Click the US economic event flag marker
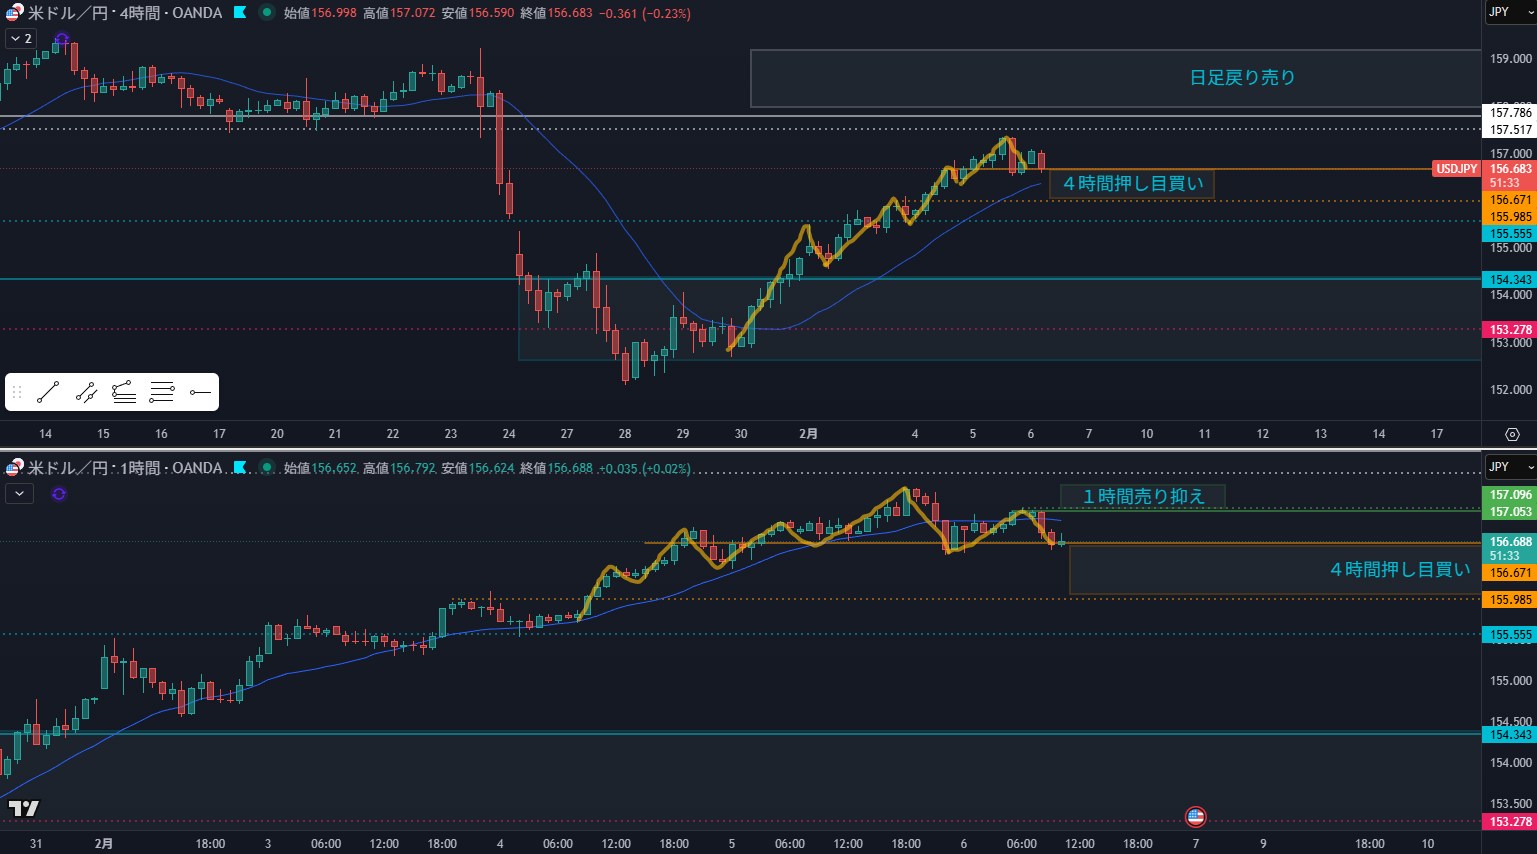Viewport: 1537px width, 854px height. (1195, 817)
